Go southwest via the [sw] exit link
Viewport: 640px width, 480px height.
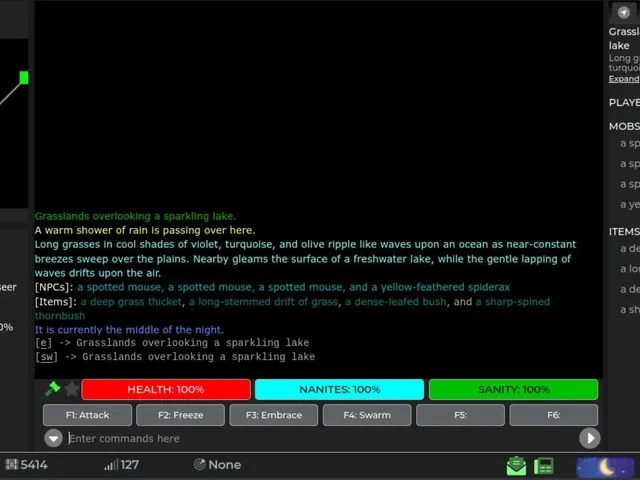(47, 357)
